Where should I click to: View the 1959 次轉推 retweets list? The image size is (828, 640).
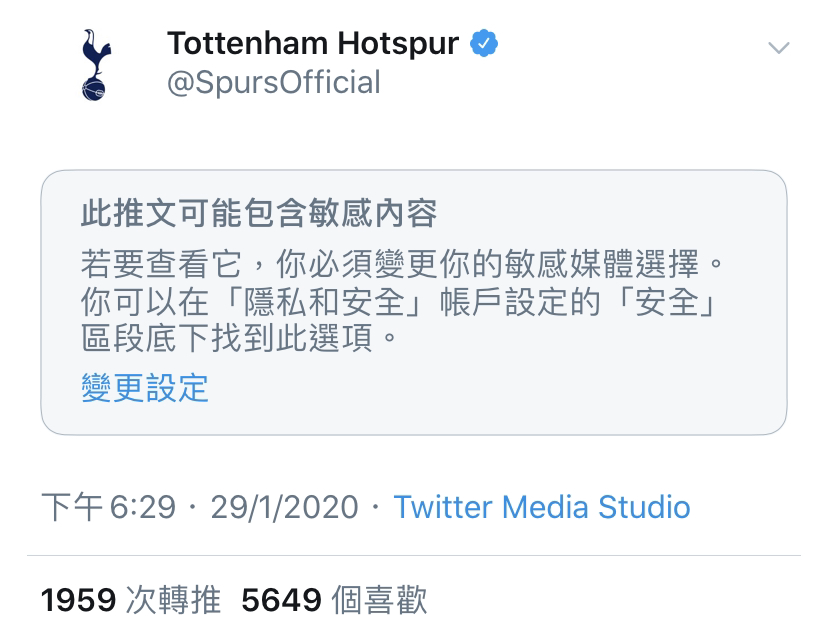pos(130,600)
